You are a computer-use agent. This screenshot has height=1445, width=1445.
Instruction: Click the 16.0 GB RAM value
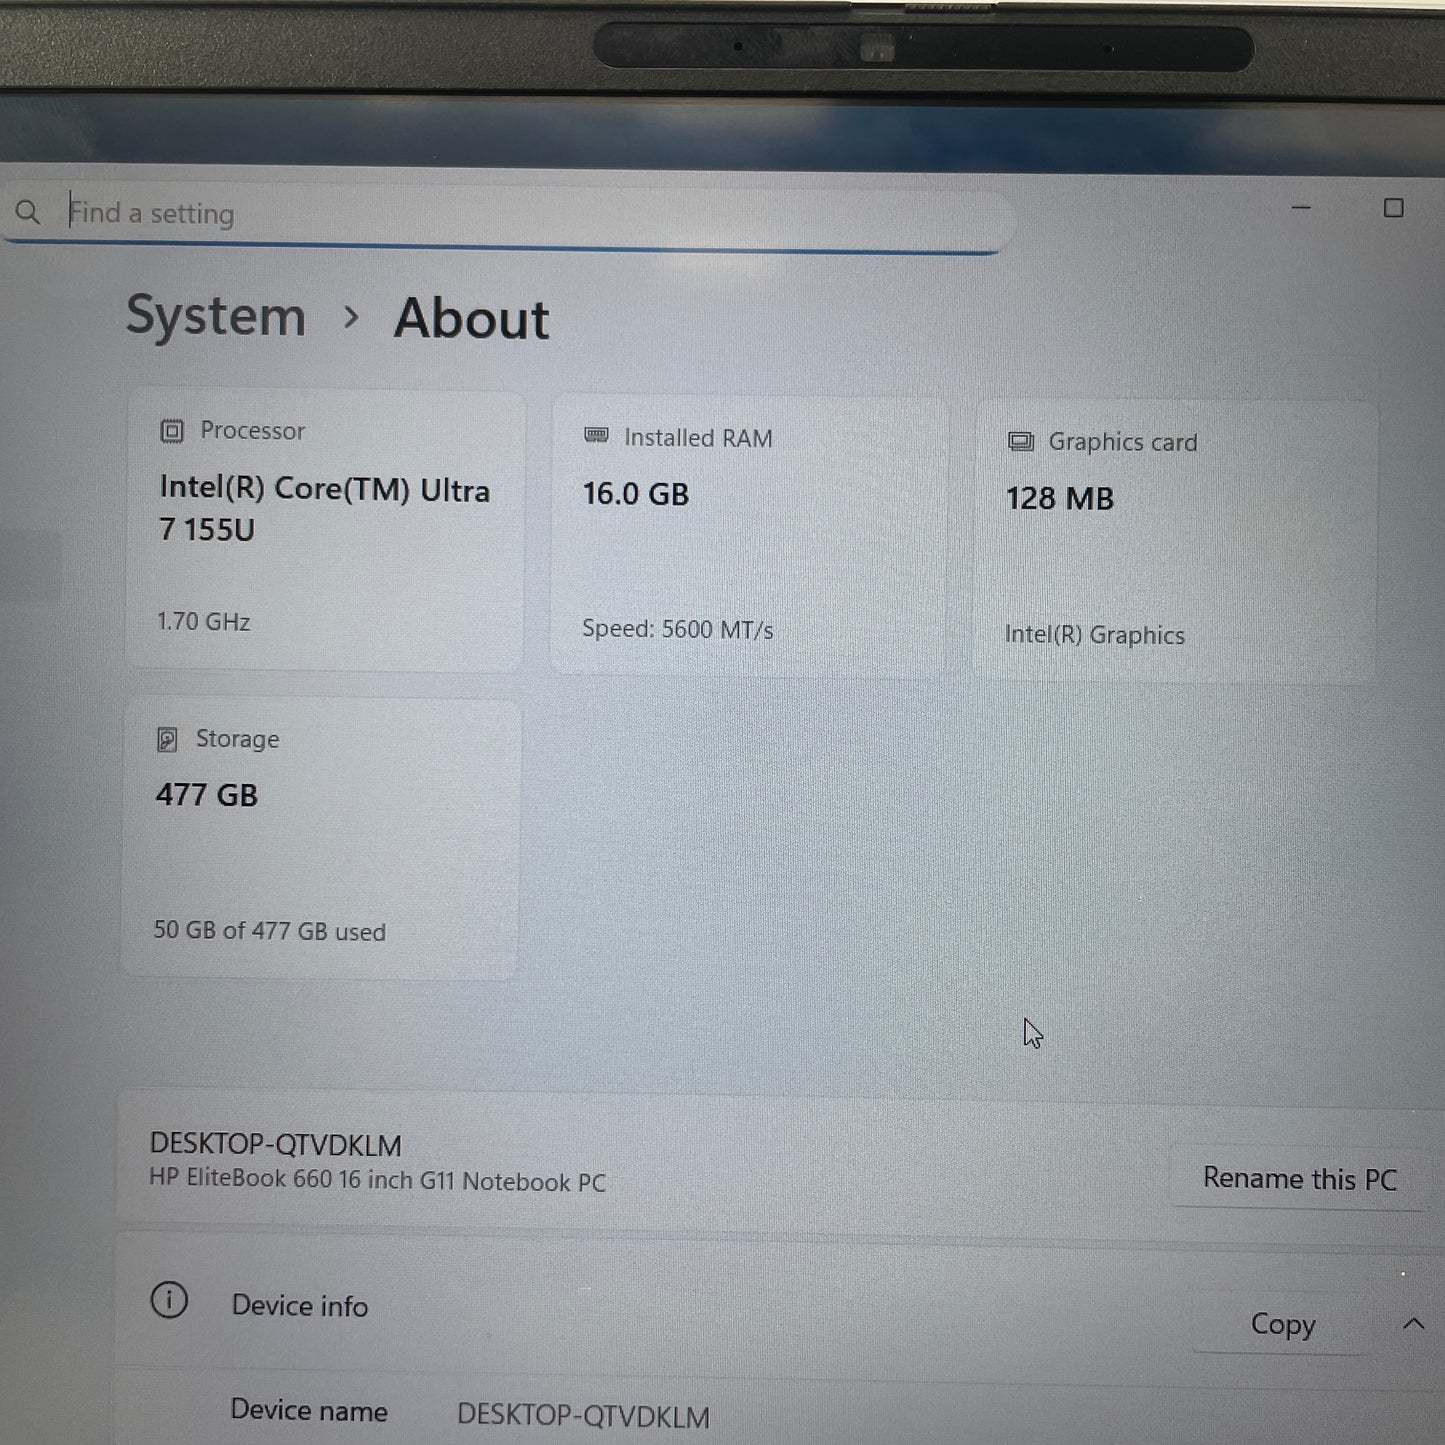(x=636, y=494)
